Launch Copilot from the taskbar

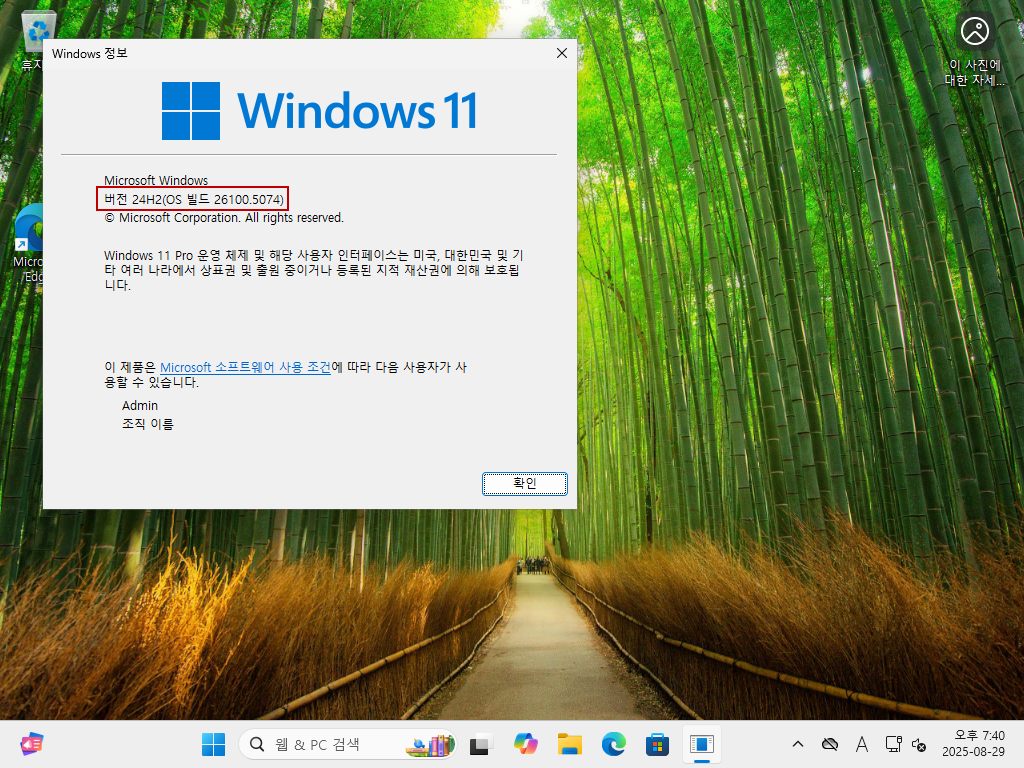pyautogui.click(x=525, y=744)
